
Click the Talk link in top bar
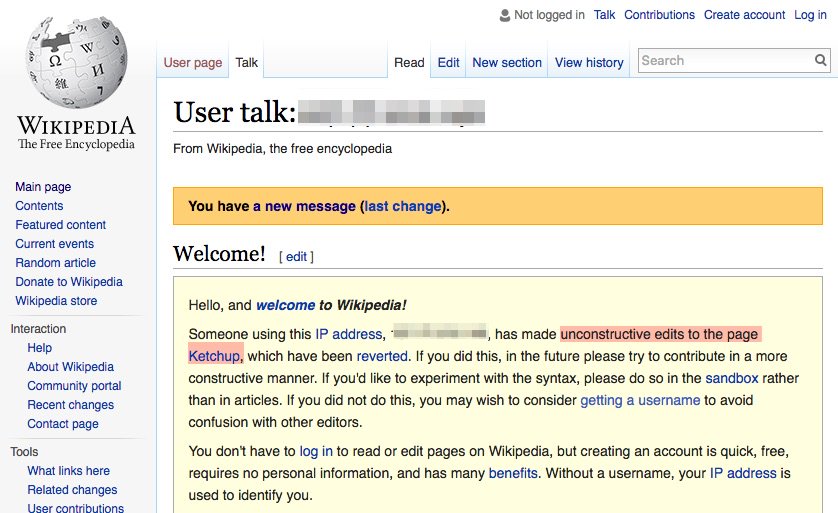(604, 15)
